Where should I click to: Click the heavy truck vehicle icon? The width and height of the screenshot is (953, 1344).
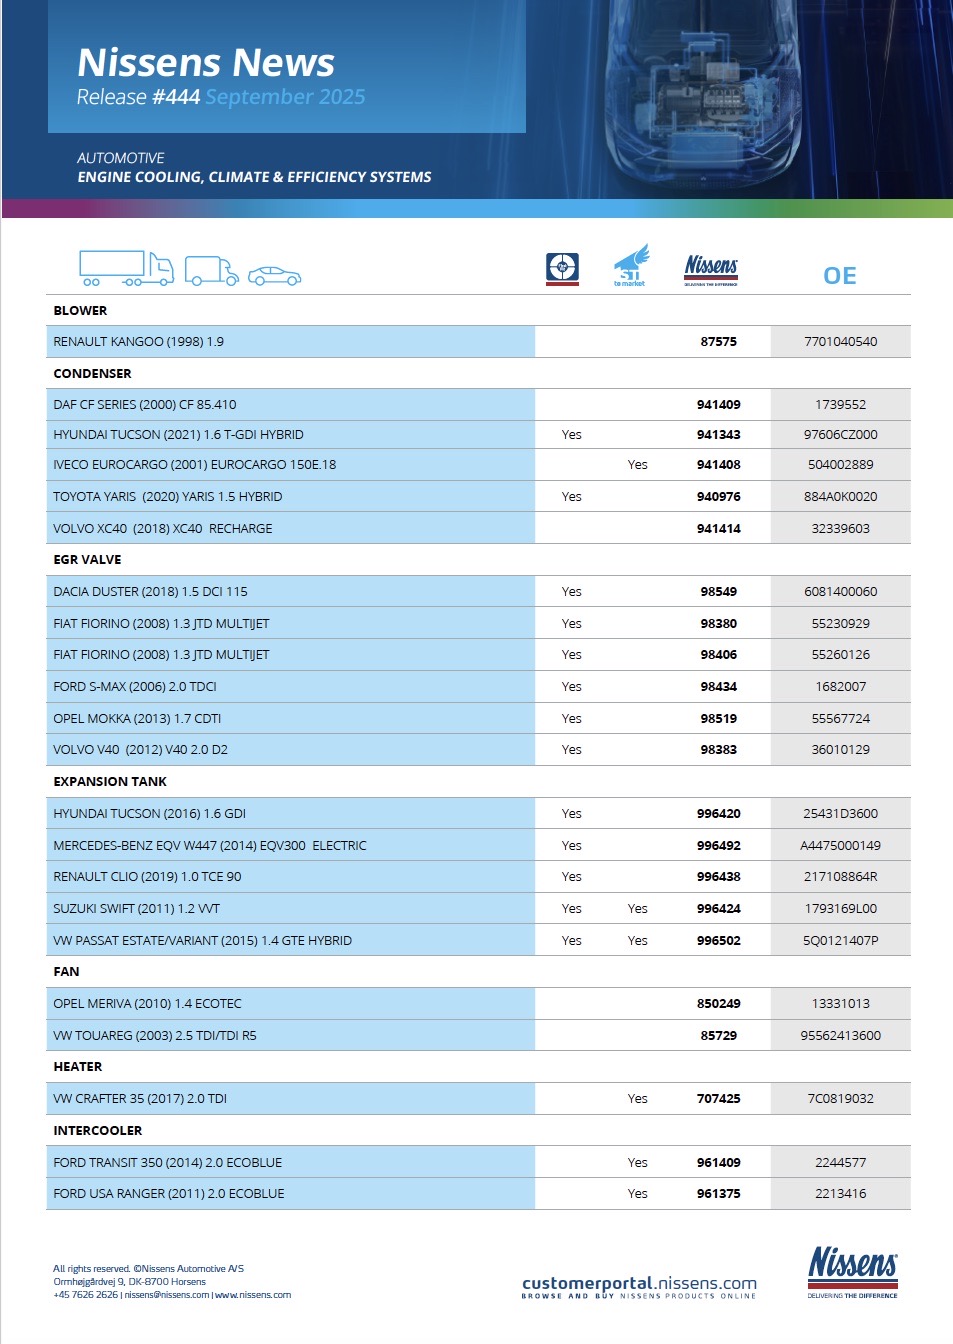(126, 268)
